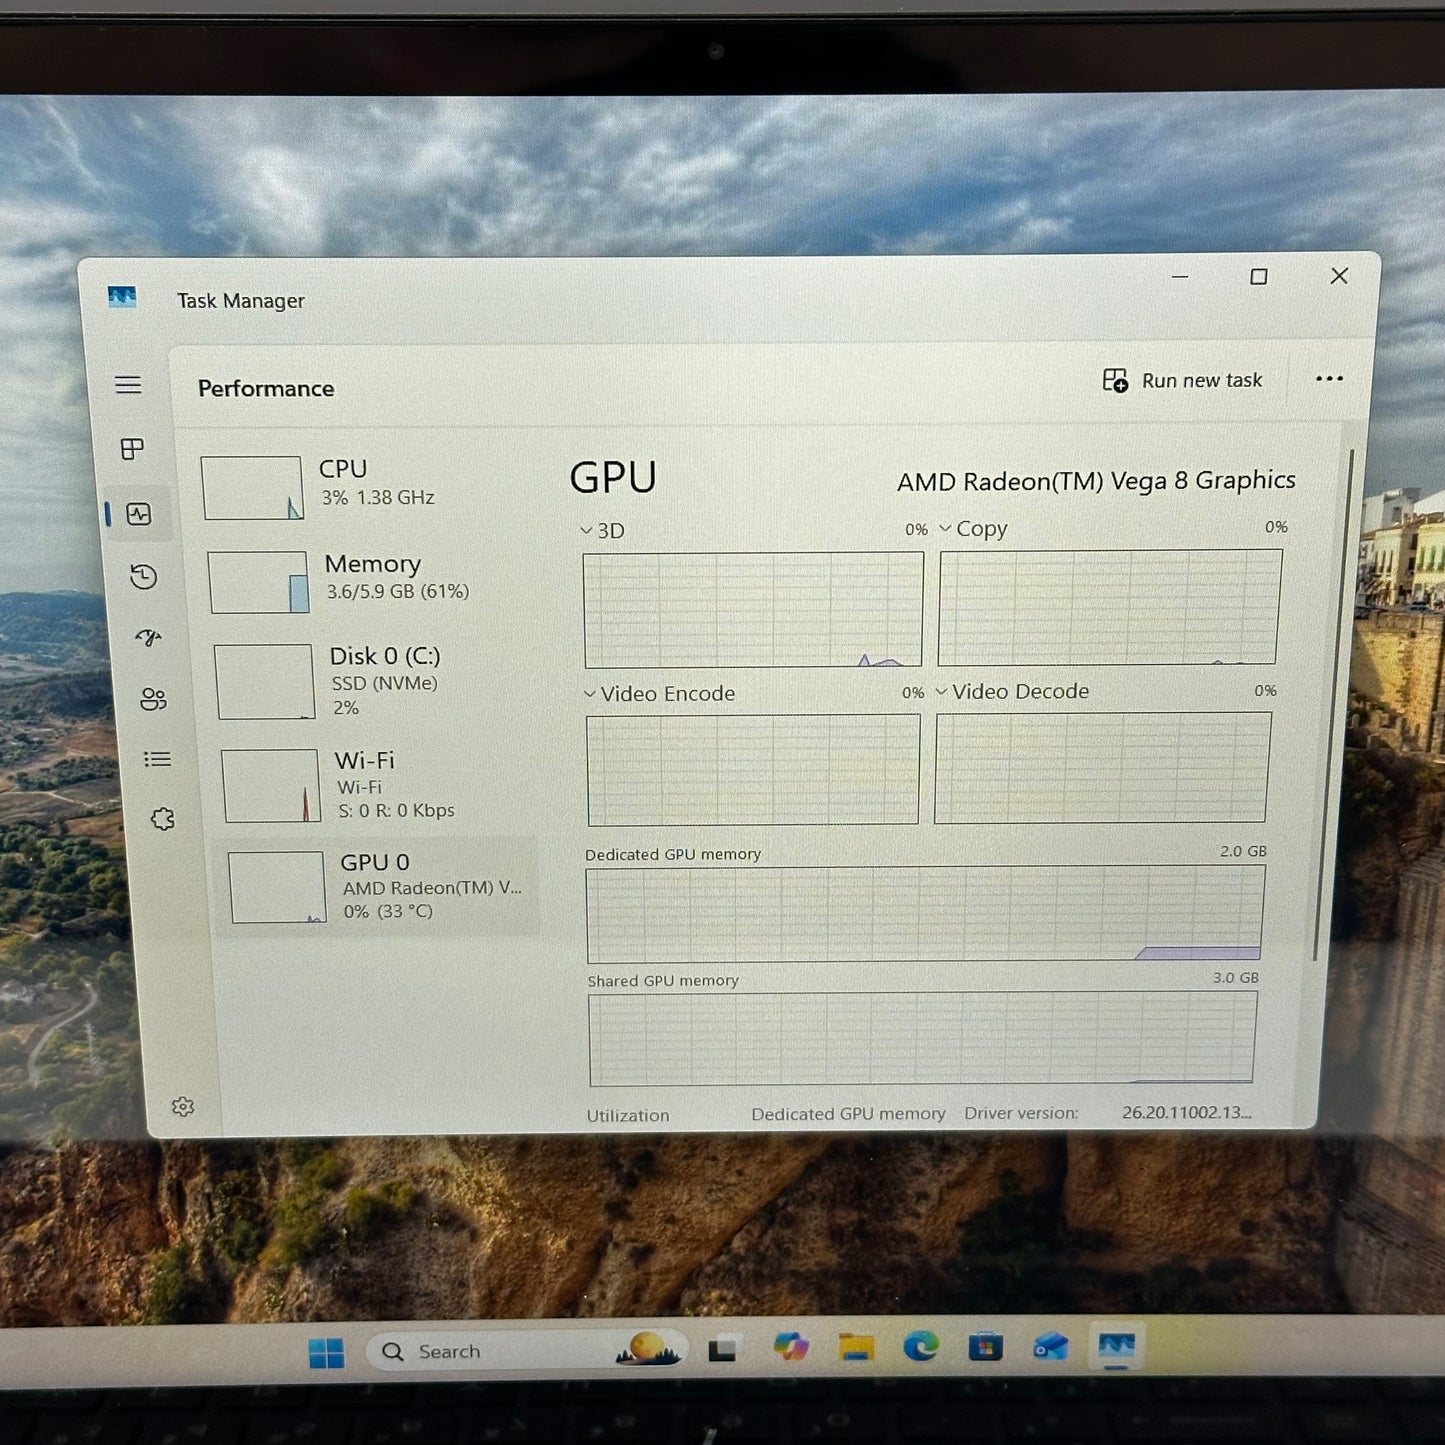Select the Performance page icon
This screenshot has width=1445, height=1445.
tap(139, 514)
